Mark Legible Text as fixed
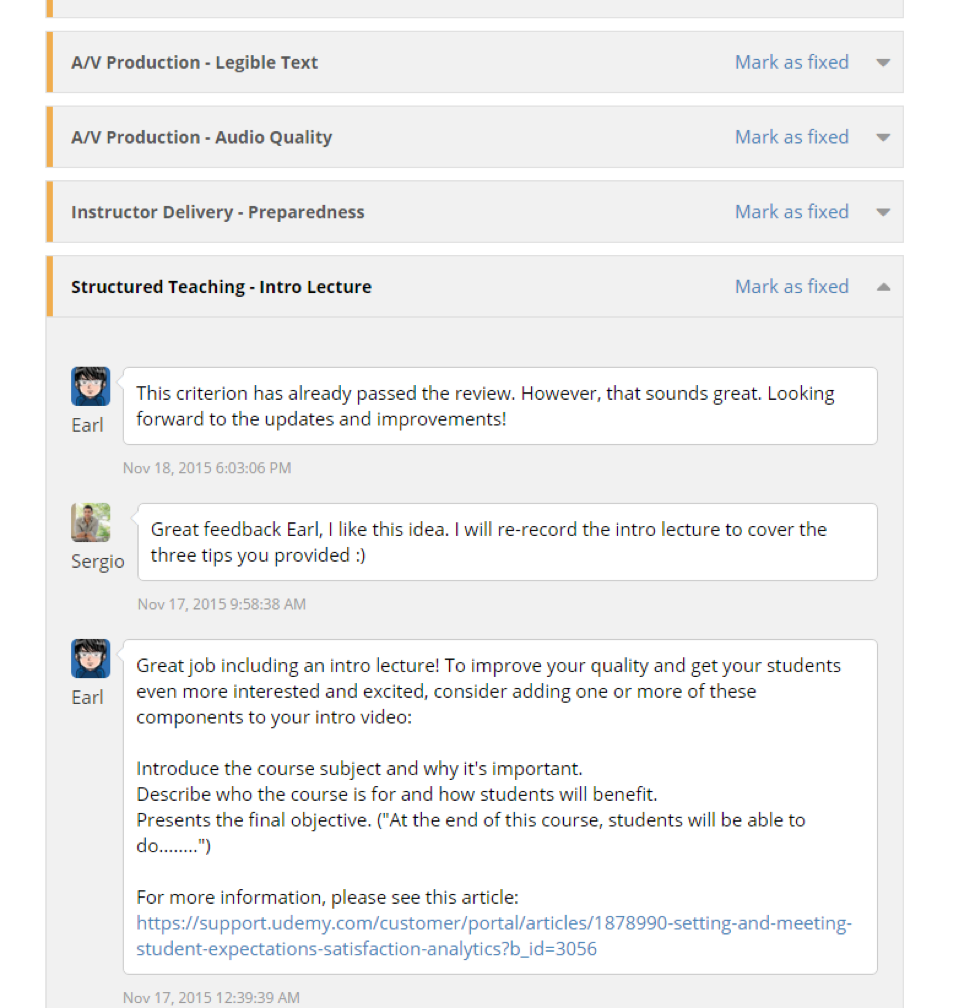 [x=791, y=62]
